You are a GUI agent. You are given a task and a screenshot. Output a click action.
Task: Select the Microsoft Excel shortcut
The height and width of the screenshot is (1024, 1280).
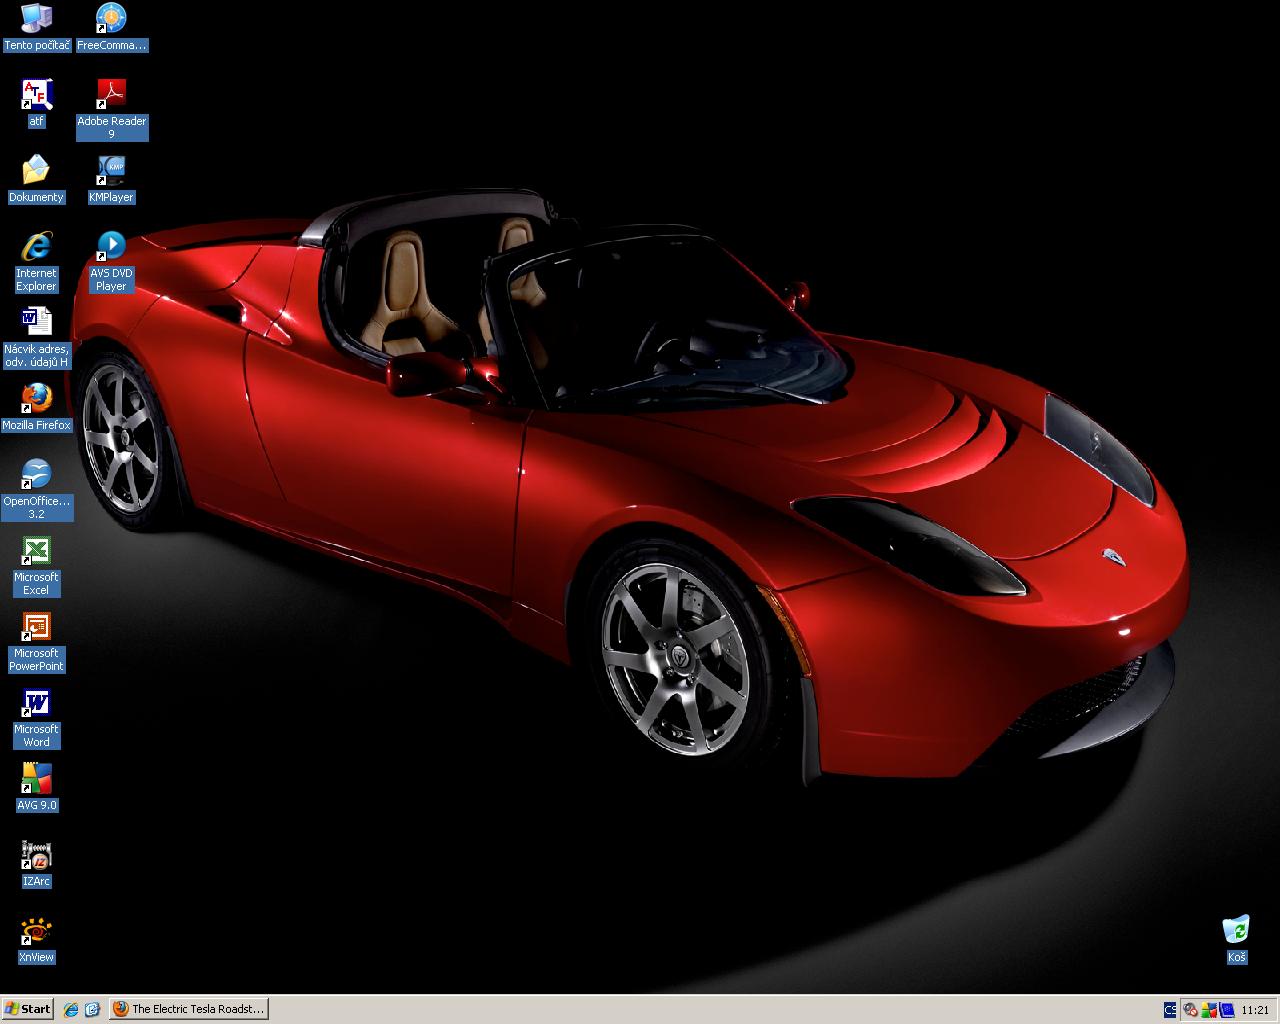click(x=36, y=550)
